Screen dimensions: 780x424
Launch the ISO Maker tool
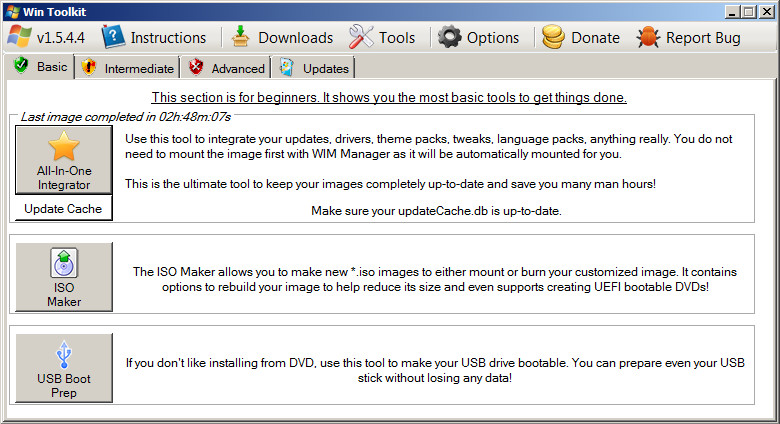pos(64,277)
